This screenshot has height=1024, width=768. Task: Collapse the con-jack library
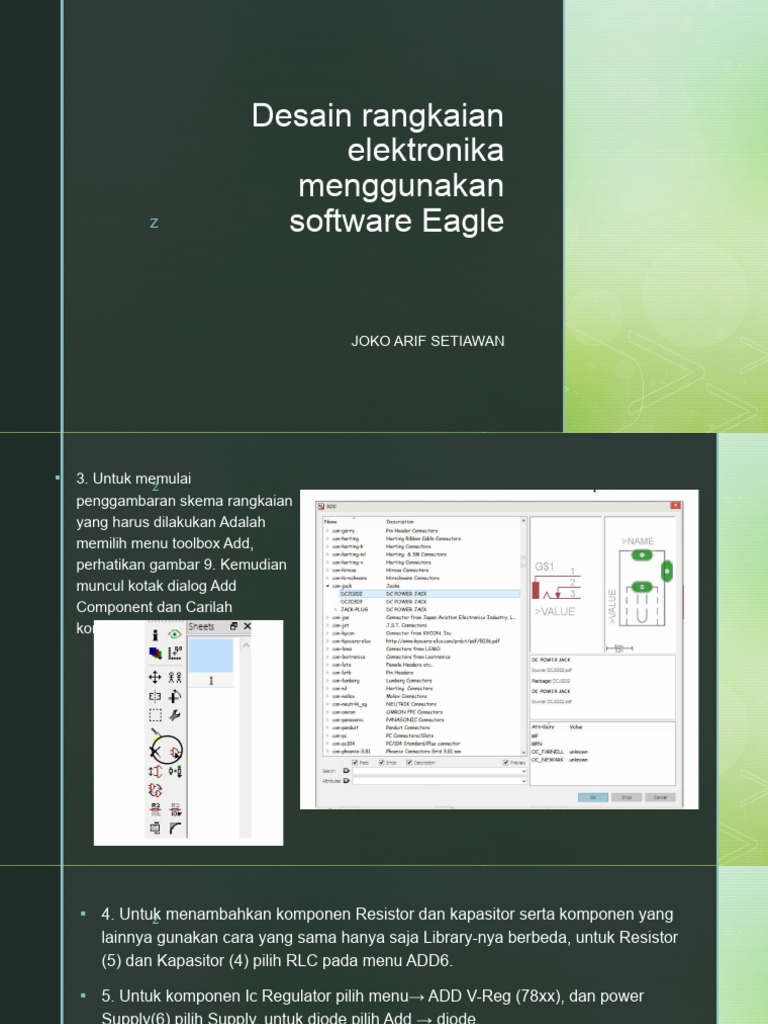tap(328, 586)
